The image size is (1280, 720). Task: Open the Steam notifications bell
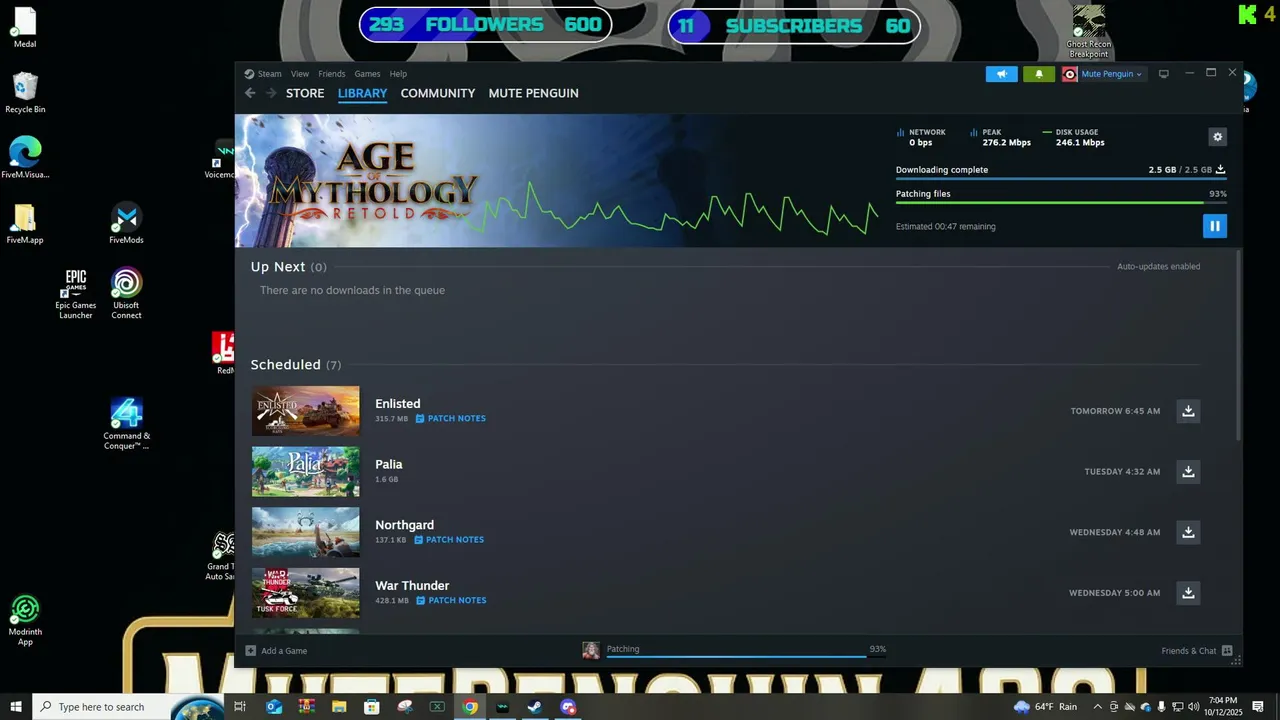[x=1039, y=74]
